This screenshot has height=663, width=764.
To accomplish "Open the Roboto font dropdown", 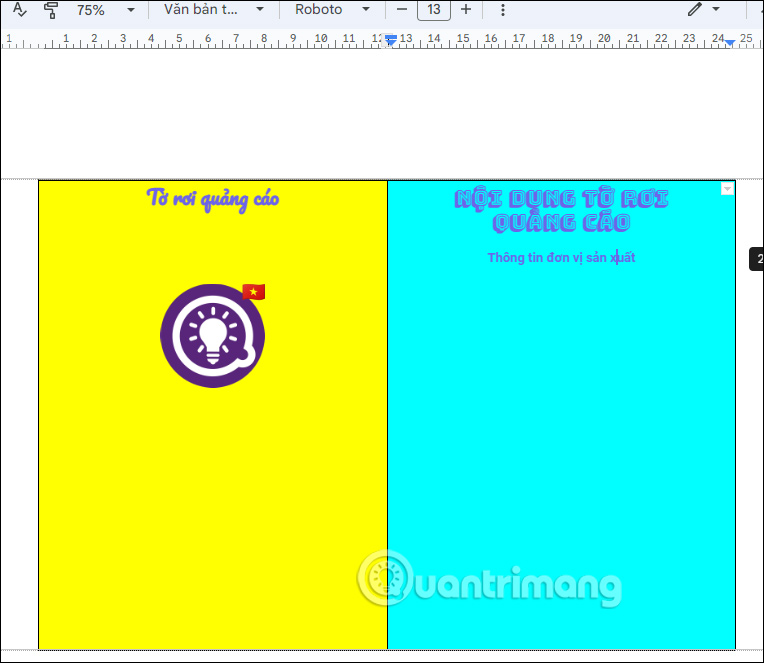I will tap(332, 9).
